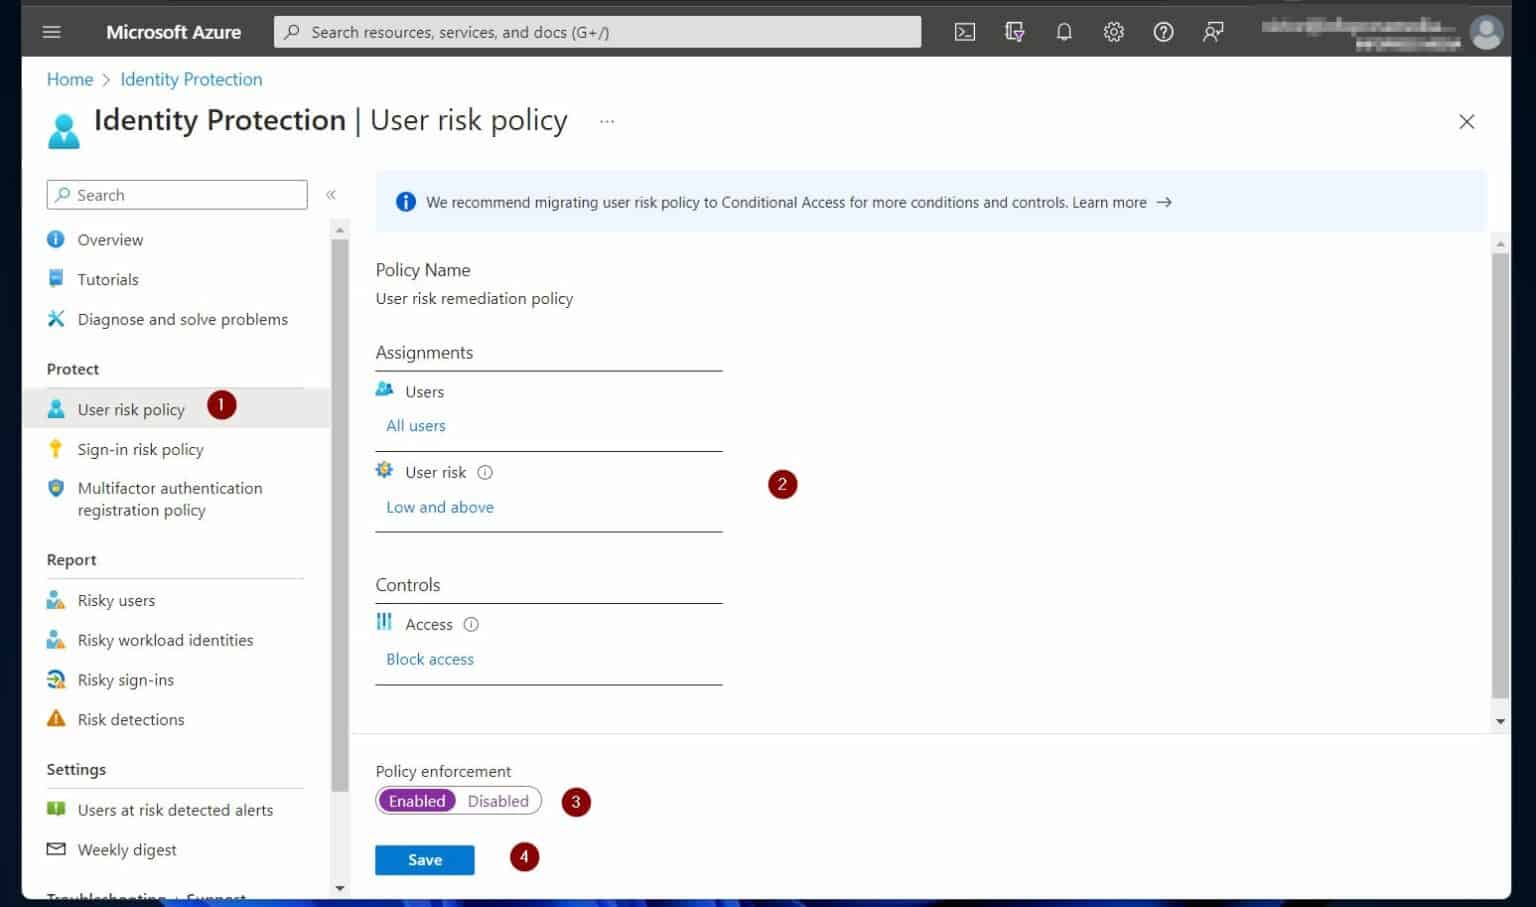
Task: Open the All users assignment
Action: click(416, 426)
